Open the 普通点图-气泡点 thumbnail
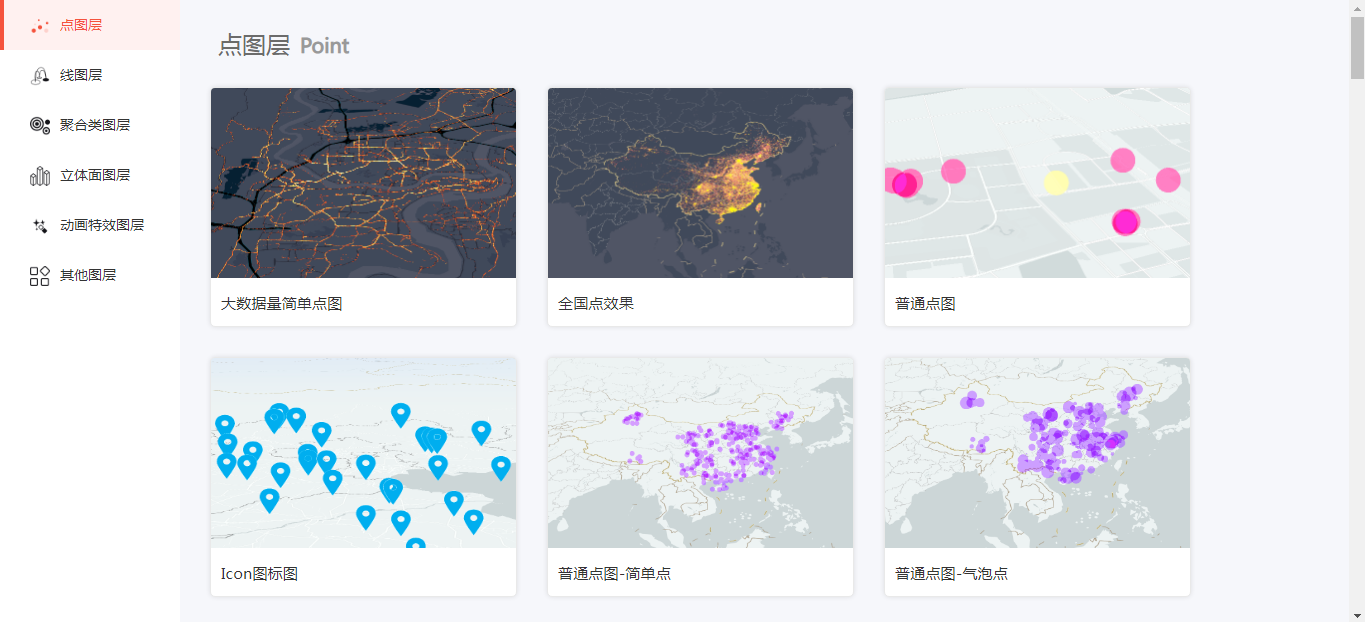 tap(1037, 453)
